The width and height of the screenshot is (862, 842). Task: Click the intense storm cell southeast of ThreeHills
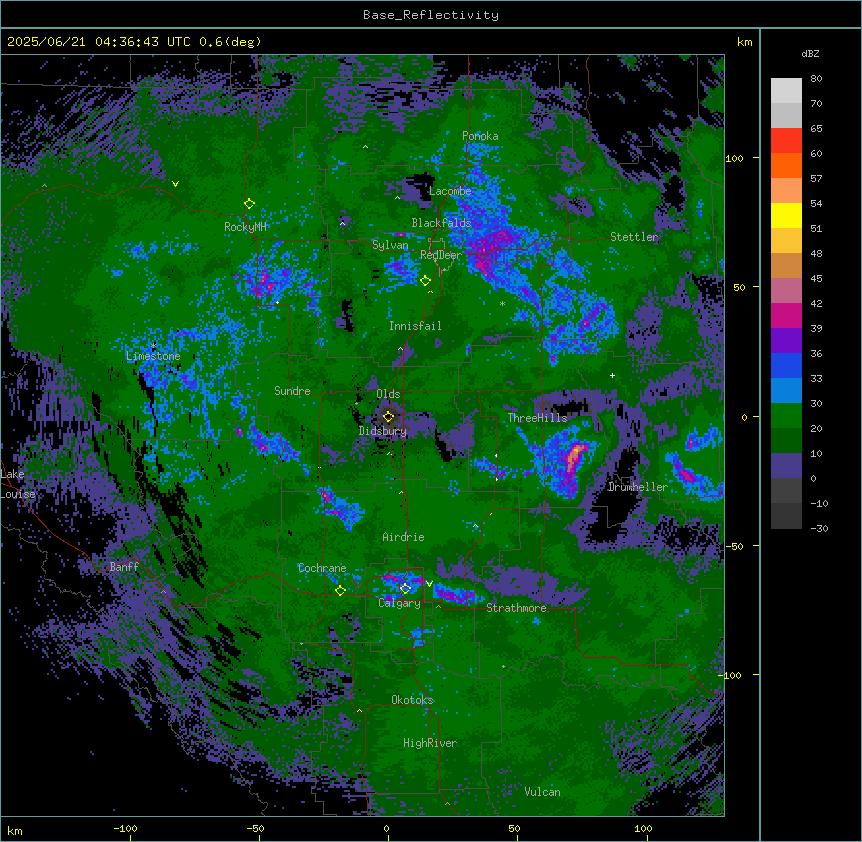point(572,461)
